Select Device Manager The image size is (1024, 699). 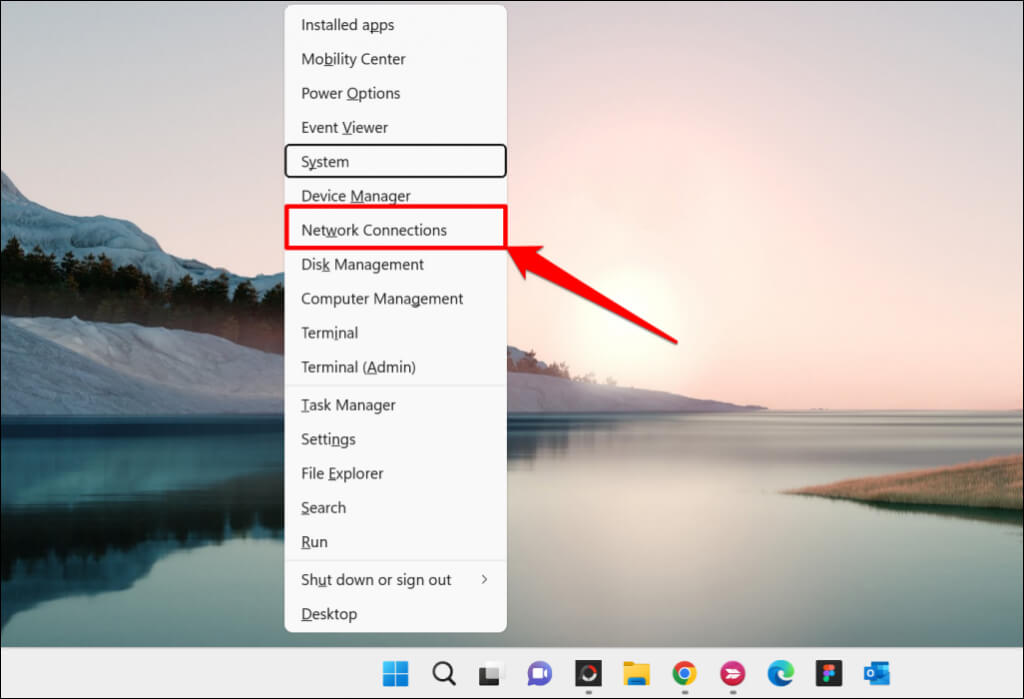pyautogui.click(x=355, y=195)
